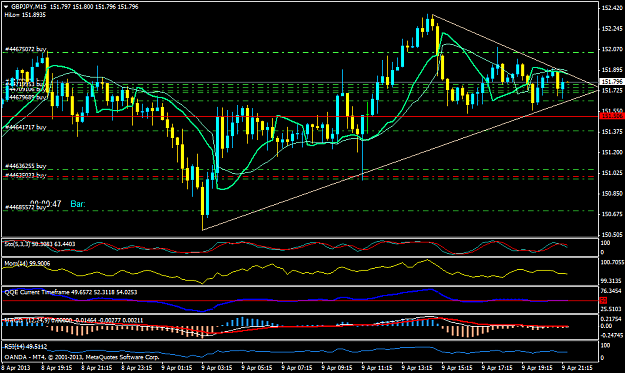Click the 150.850 price axis label
This screenshot has width=625, height=373.
(612, 193)
